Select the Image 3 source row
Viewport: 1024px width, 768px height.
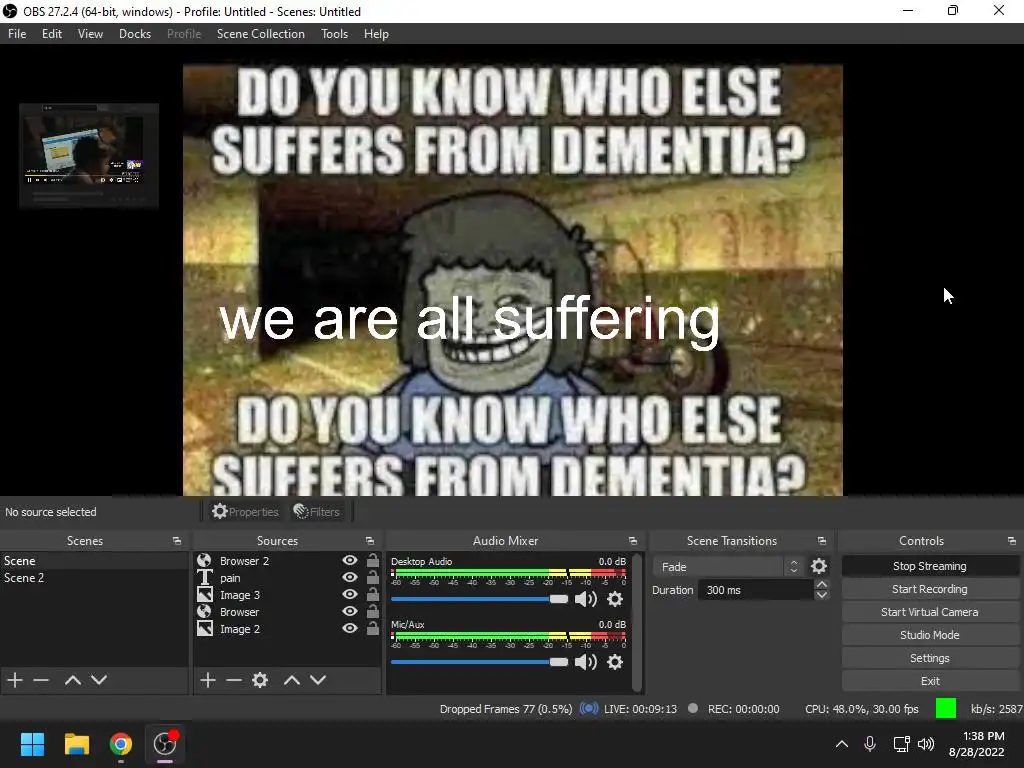[x=287, y=595]
